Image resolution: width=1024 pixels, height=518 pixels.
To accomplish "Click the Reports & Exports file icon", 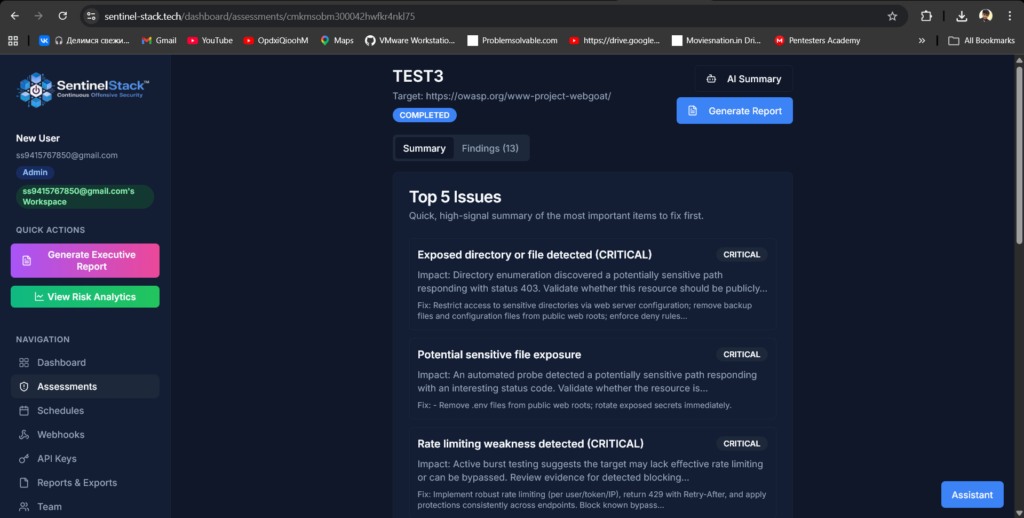I will 24,483.
